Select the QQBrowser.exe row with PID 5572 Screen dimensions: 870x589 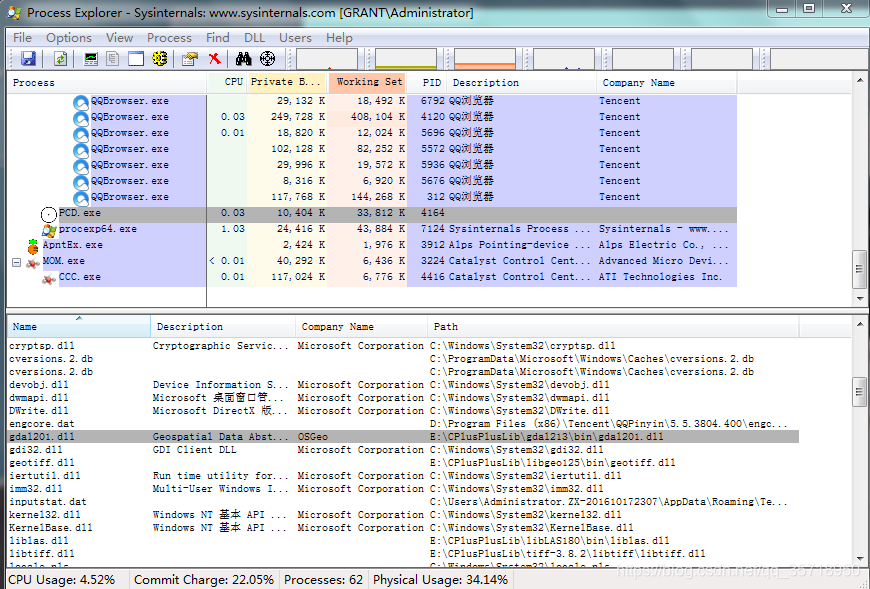pyautogui.click(x=372, y=149)
